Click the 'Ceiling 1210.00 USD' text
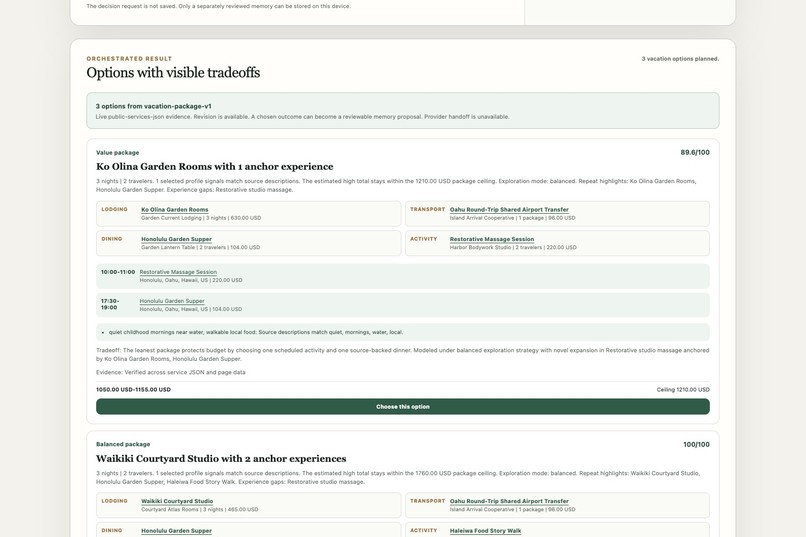The image size is (806, 537). pos(683,390)
